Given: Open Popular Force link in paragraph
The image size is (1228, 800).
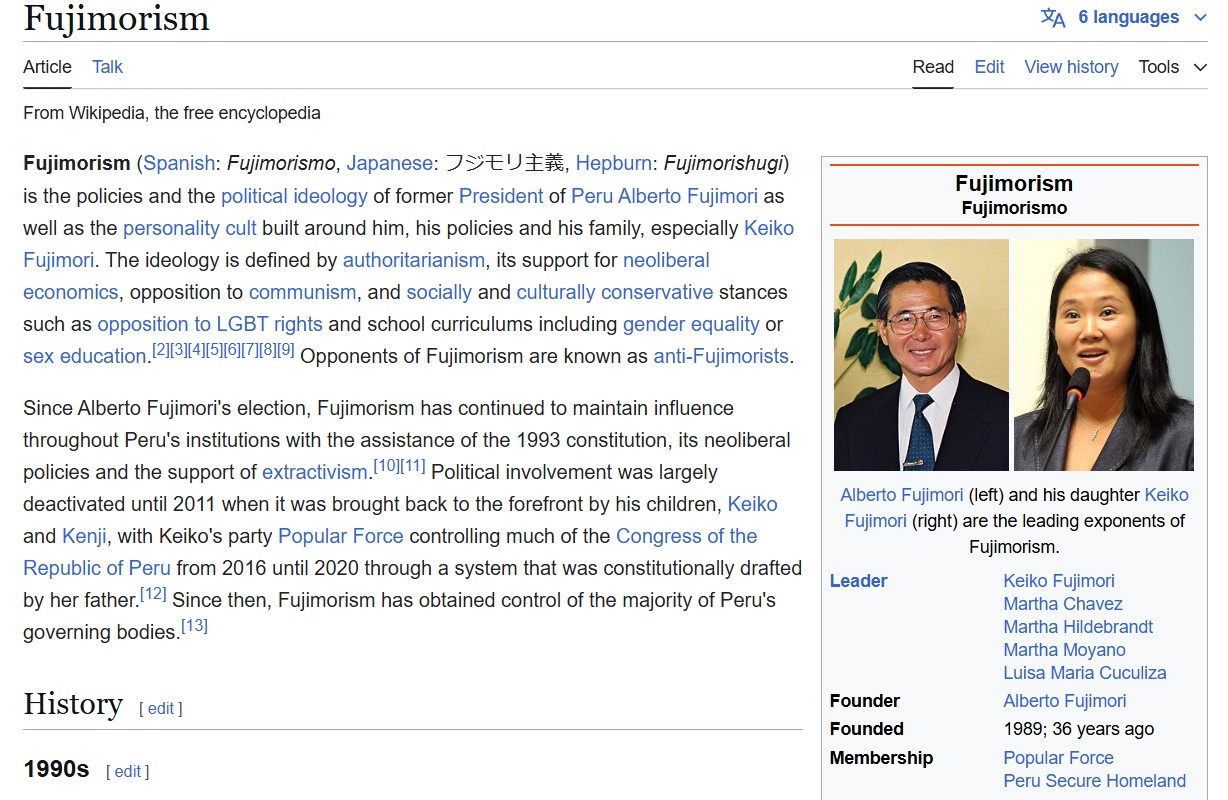Looking at the screenshot, I should pyautogui.click(x=341, y=536).
